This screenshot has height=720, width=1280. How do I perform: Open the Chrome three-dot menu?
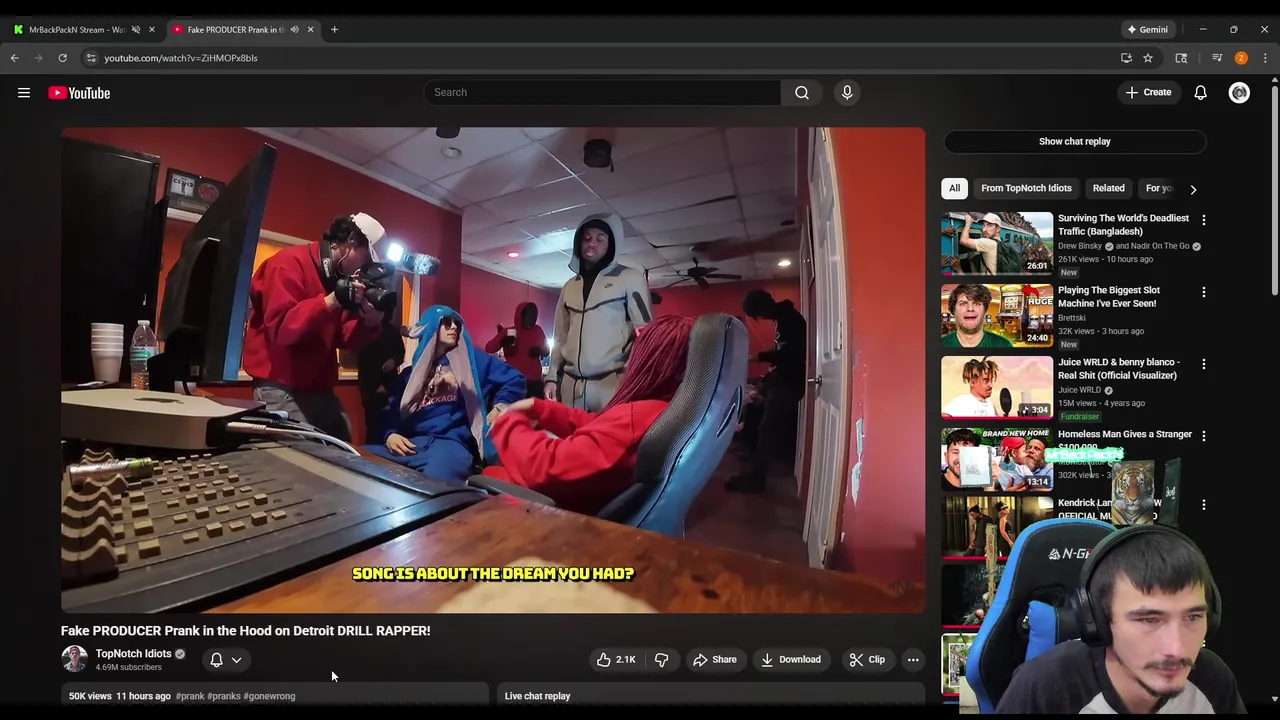click(x=1265, y=58)
